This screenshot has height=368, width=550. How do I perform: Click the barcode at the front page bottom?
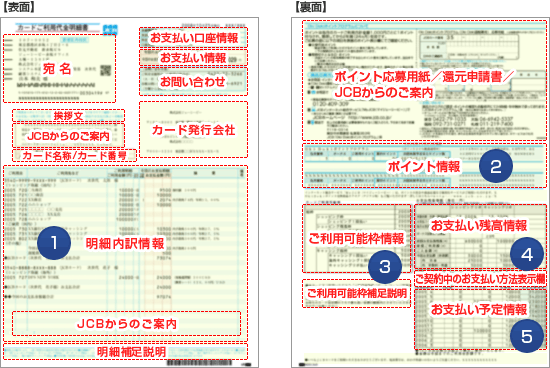point(199,363)
